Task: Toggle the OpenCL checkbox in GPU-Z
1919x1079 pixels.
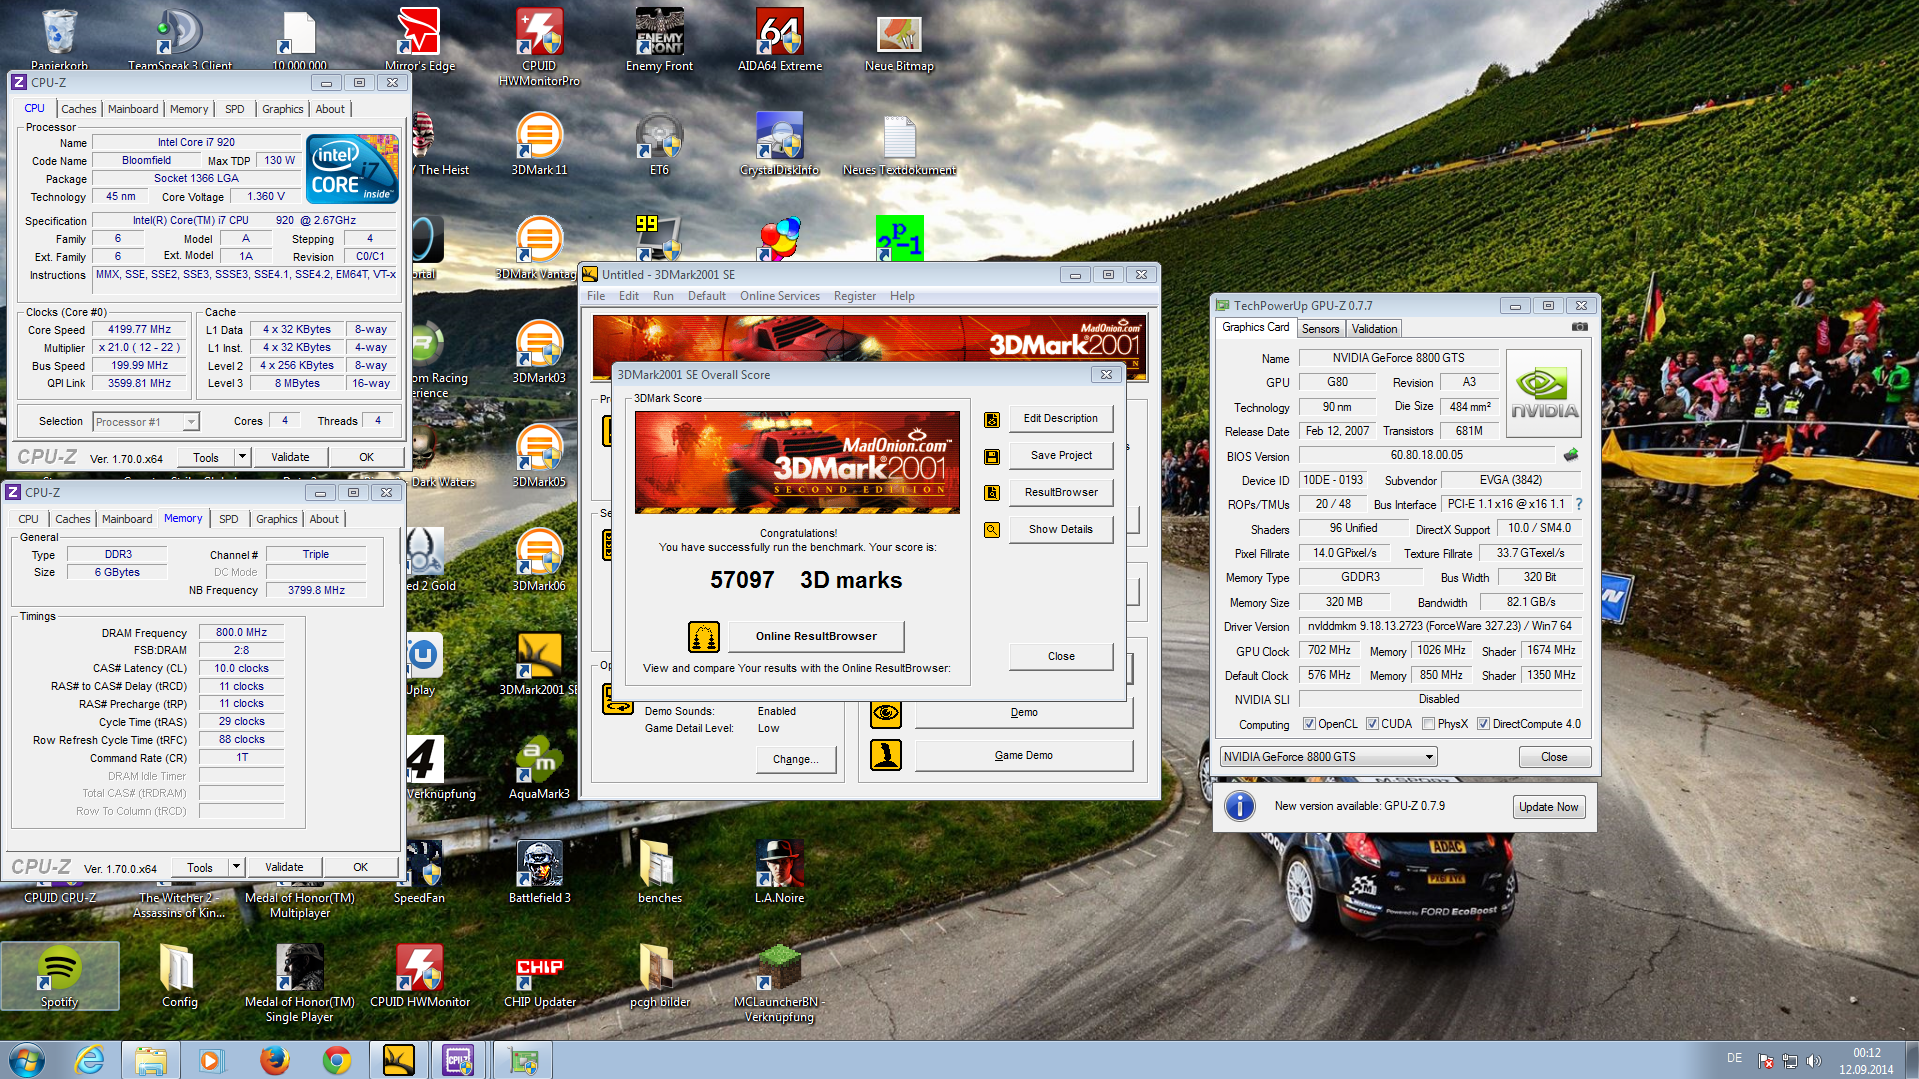Action: pyautogui.click(x=1309, y=724)
